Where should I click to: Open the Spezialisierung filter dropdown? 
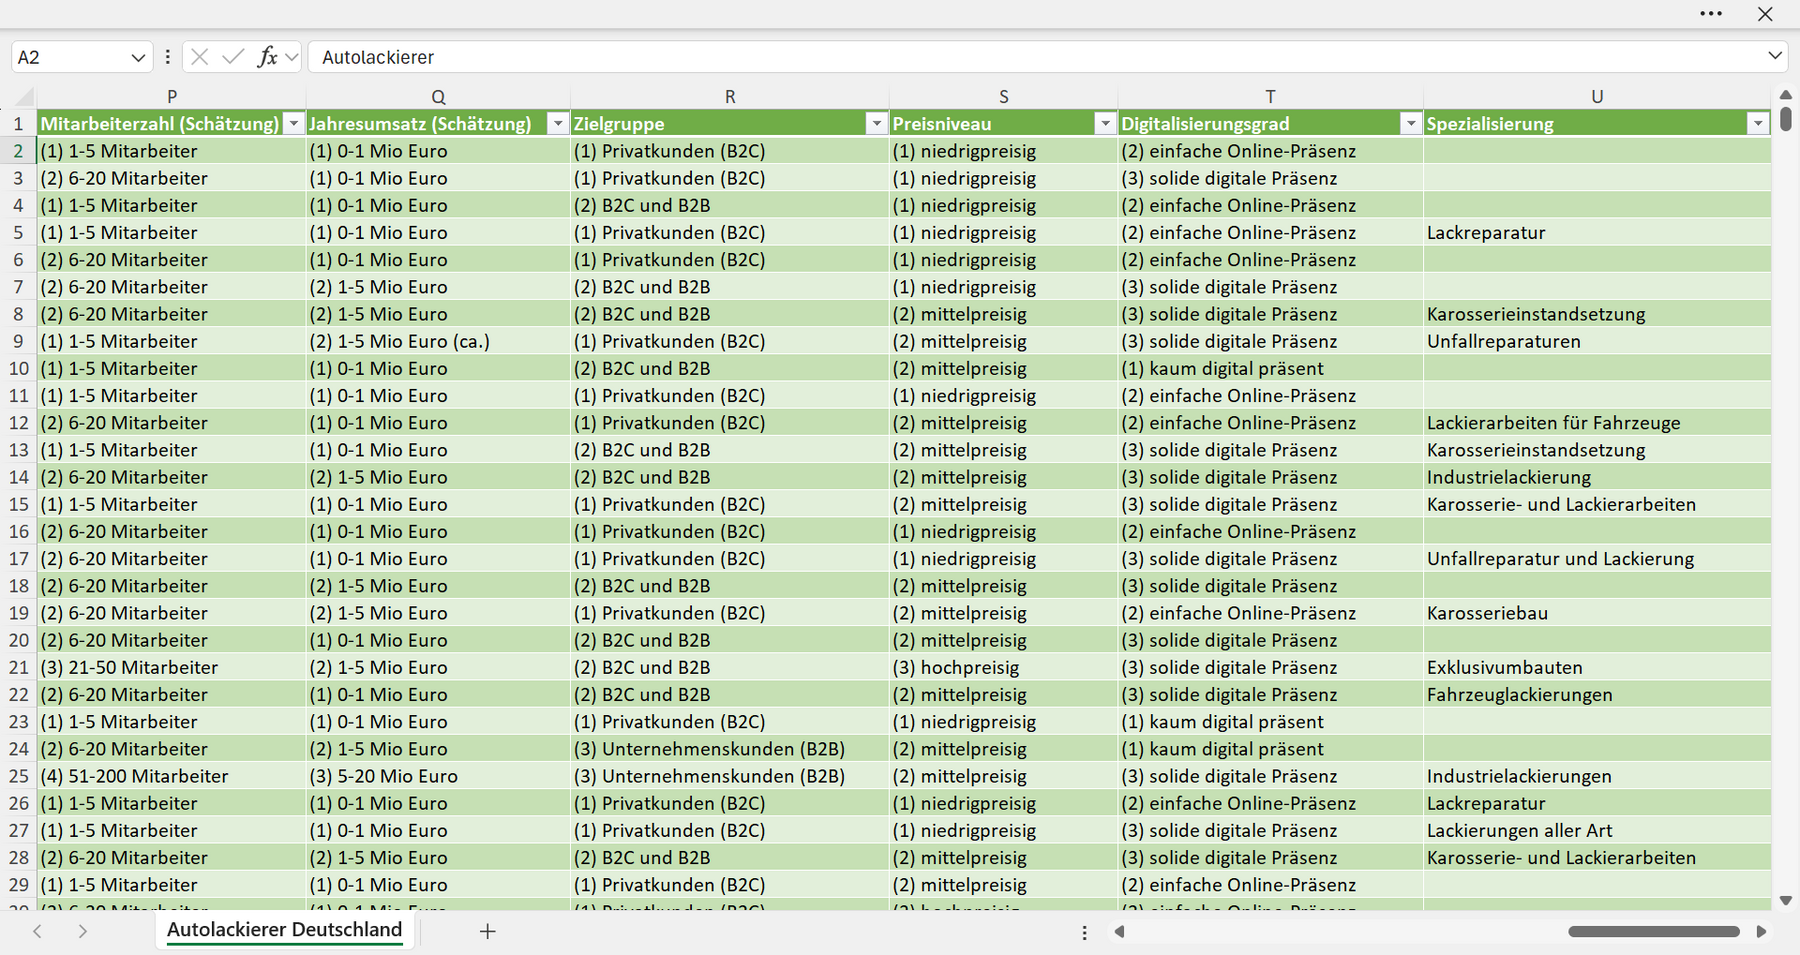[x=1758, y=124]
